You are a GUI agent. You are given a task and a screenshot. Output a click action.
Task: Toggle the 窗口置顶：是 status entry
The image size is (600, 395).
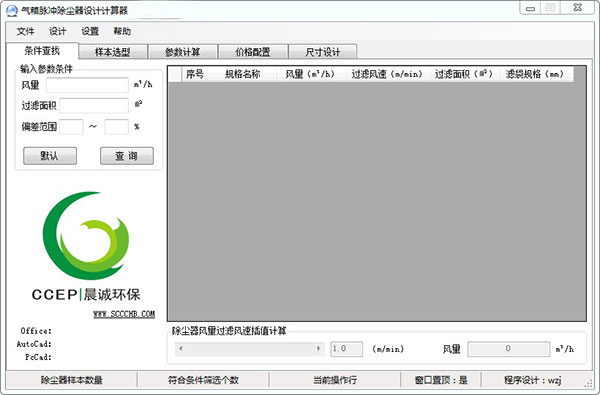441,380
